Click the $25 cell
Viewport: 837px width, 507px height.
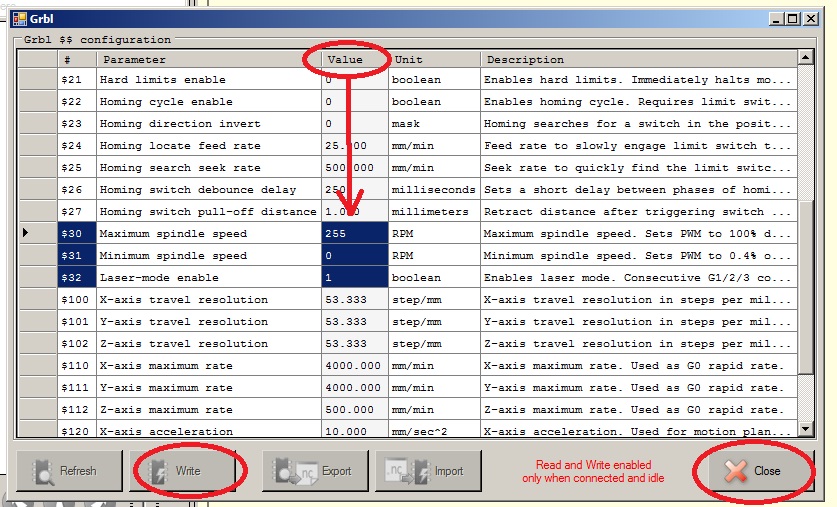pyautogui.click(x=77, y=168)
